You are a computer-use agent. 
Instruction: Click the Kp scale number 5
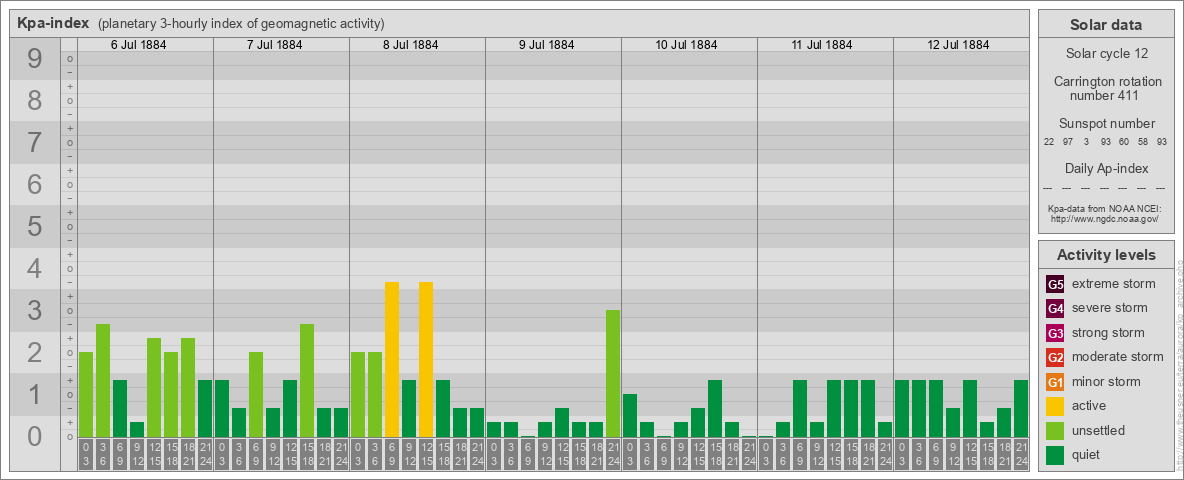[x=35, y=226]
